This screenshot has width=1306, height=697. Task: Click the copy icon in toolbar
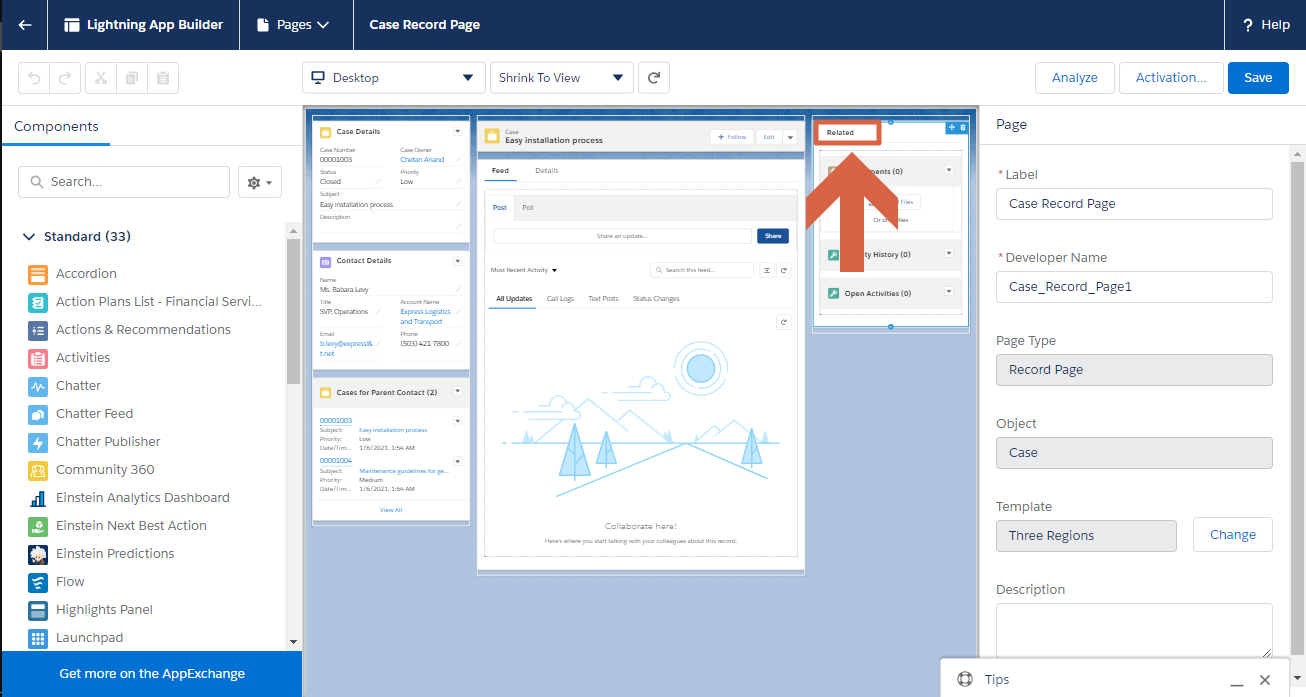[132, 78]
